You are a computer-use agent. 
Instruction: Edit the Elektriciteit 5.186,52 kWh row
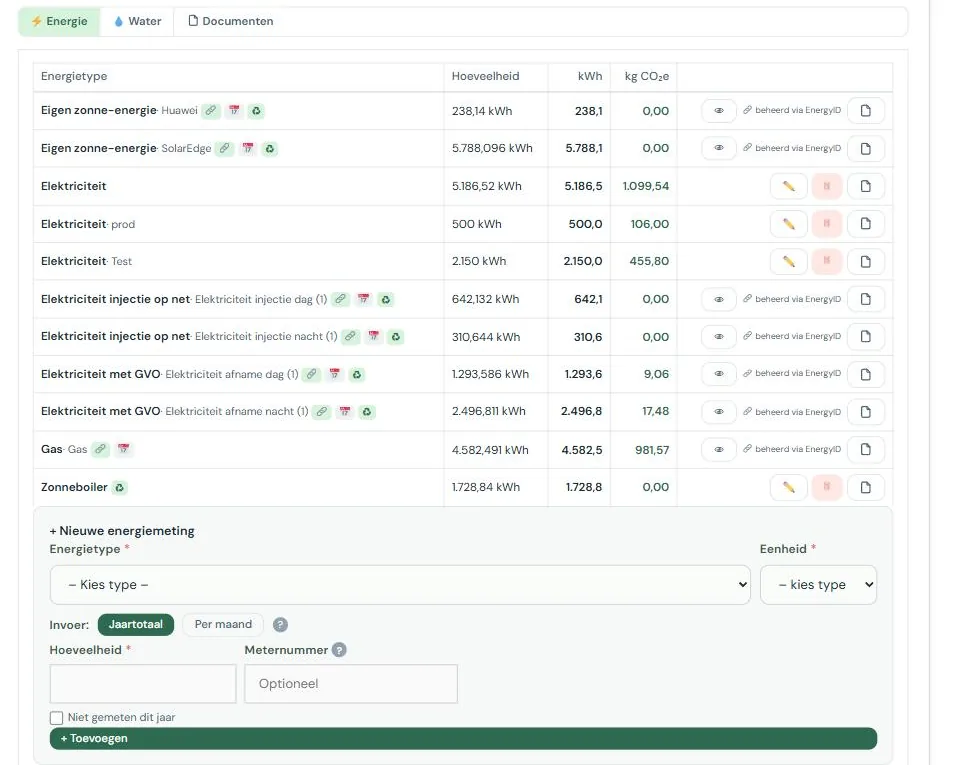(x=789, y=186)
